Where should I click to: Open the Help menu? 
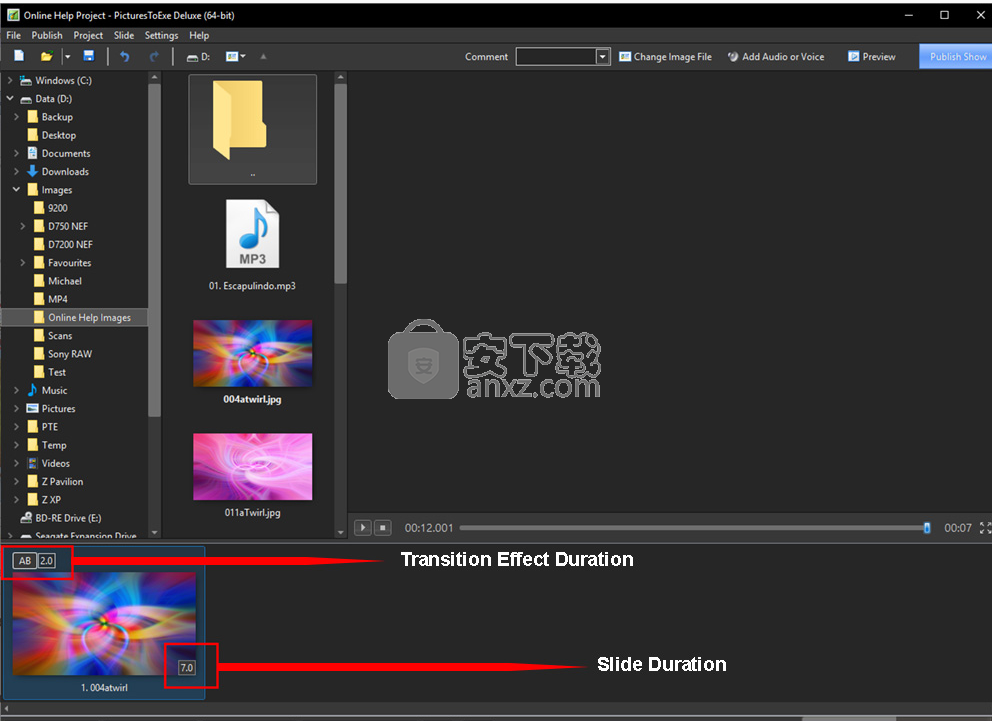pos(199,35)
